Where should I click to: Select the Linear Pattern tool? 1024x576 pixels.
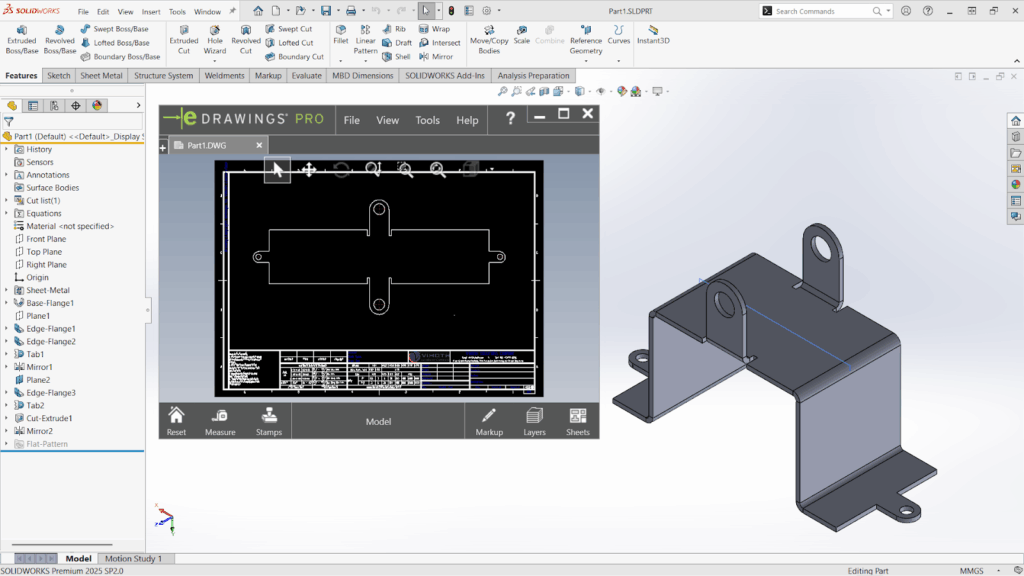[365, 40]
